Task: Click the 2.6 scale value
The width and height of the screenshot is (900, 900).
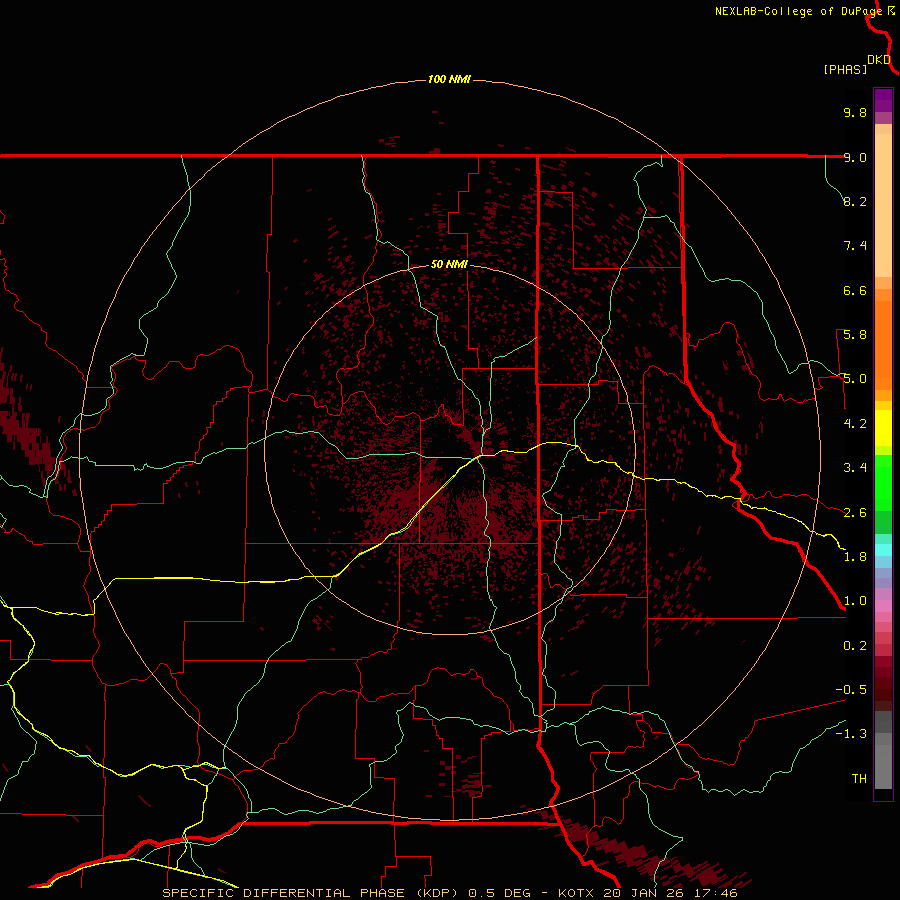Action: coord(855,513)
